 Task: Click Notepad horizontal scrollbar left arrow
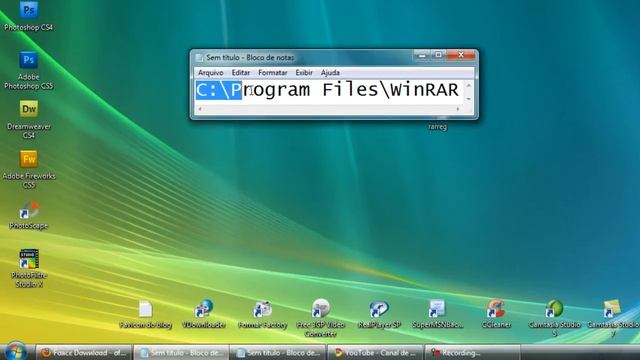pyautogui.click(x=200, y=109)
